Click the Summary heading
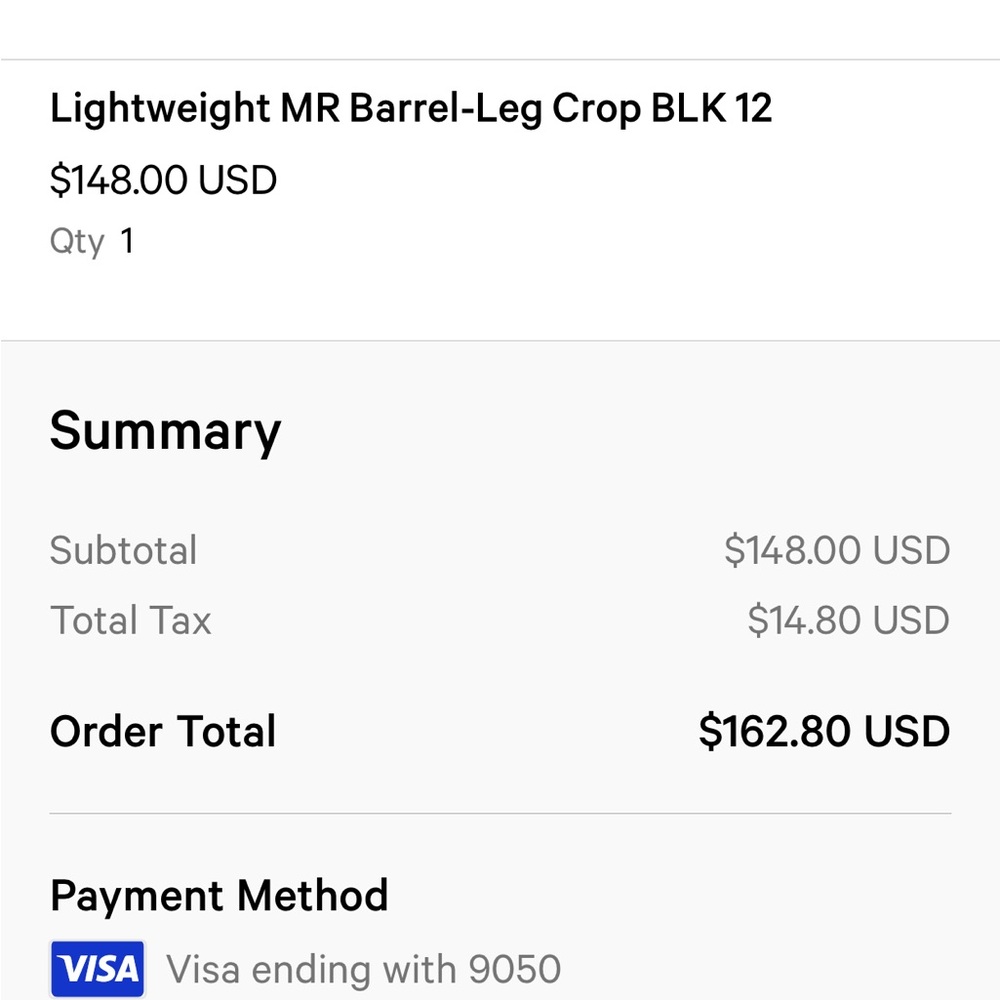Screen dimensions: 1000x1000 click(165, 433)
